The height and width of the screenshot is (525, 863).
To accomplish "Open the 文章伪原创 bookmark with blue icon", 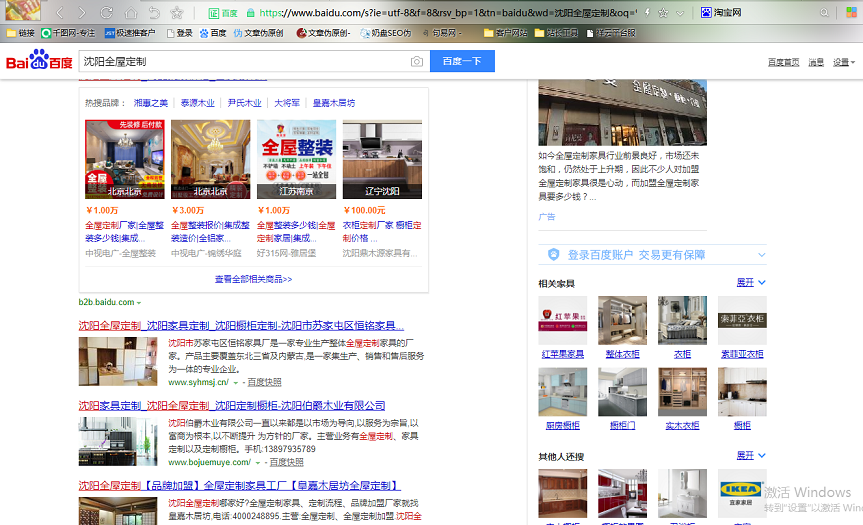I will [258, 33].
